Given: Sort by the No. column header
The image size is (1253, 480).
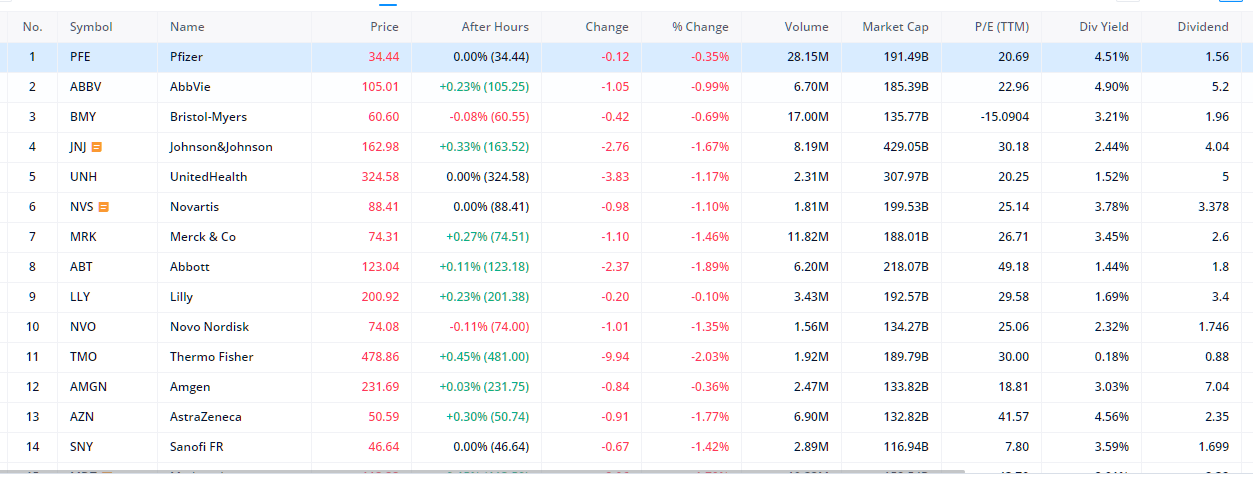Looking at the screenshot, I should click(32, 27).
